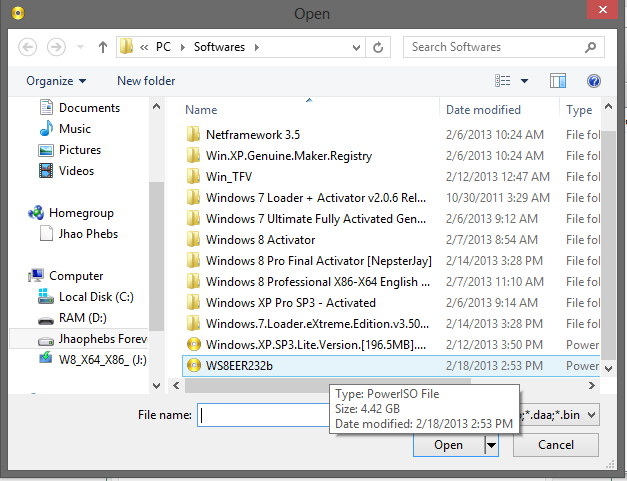
Task: Close the Open dialog
Action: coord(603,9)
